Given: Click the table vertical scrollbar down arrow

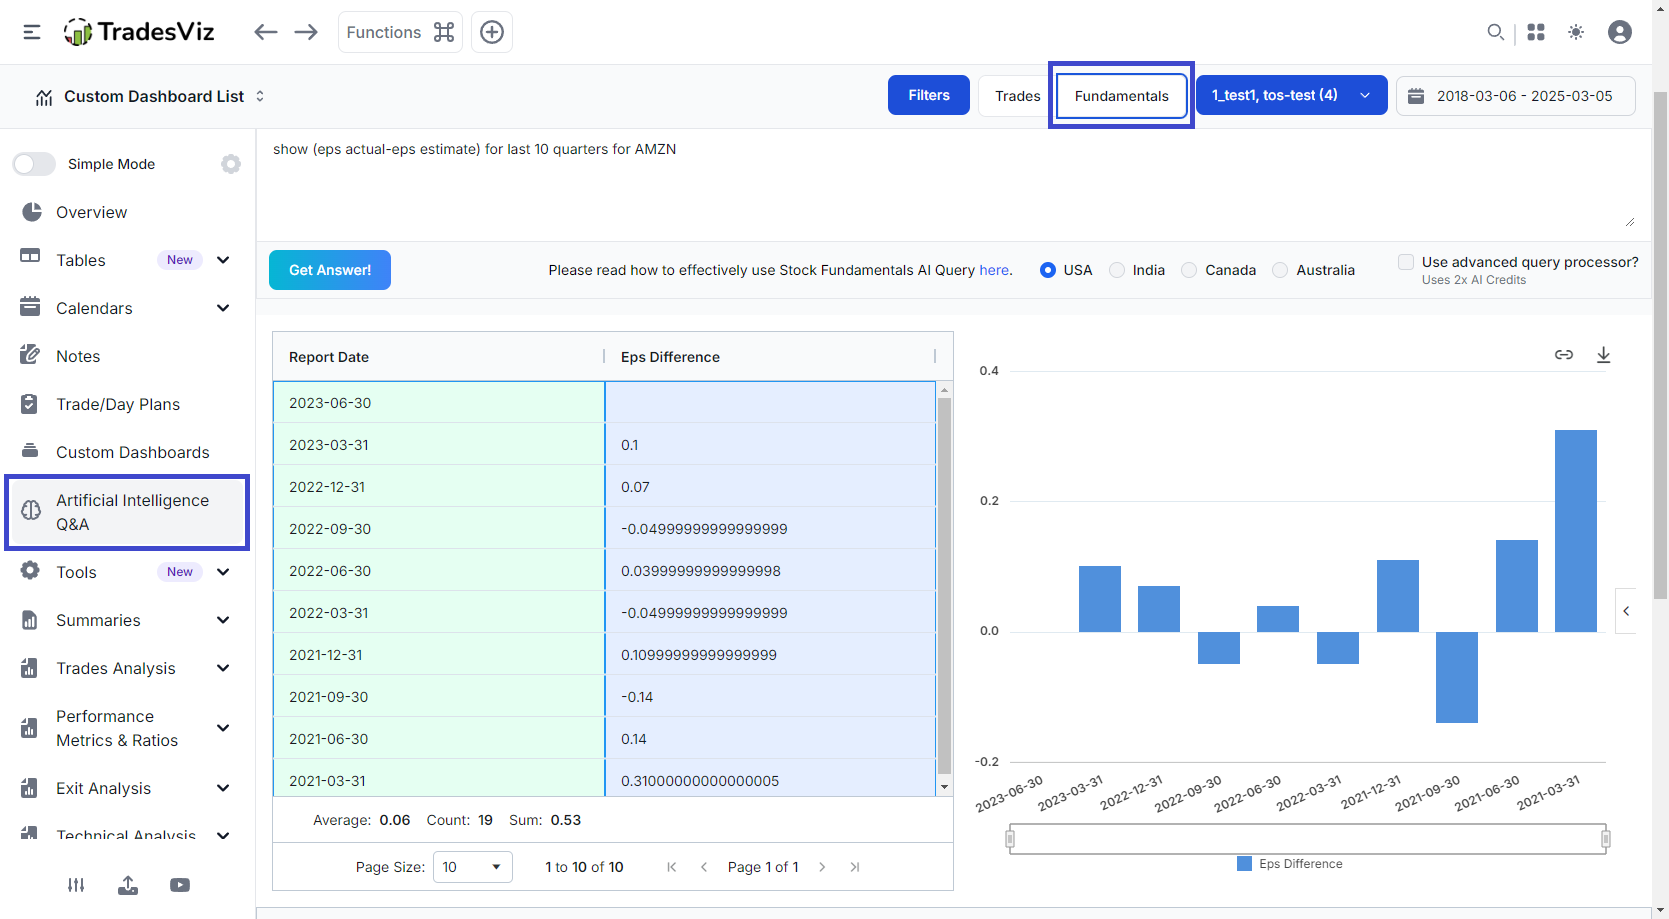Looking at the screenshot, I should [x=945, y=788].
